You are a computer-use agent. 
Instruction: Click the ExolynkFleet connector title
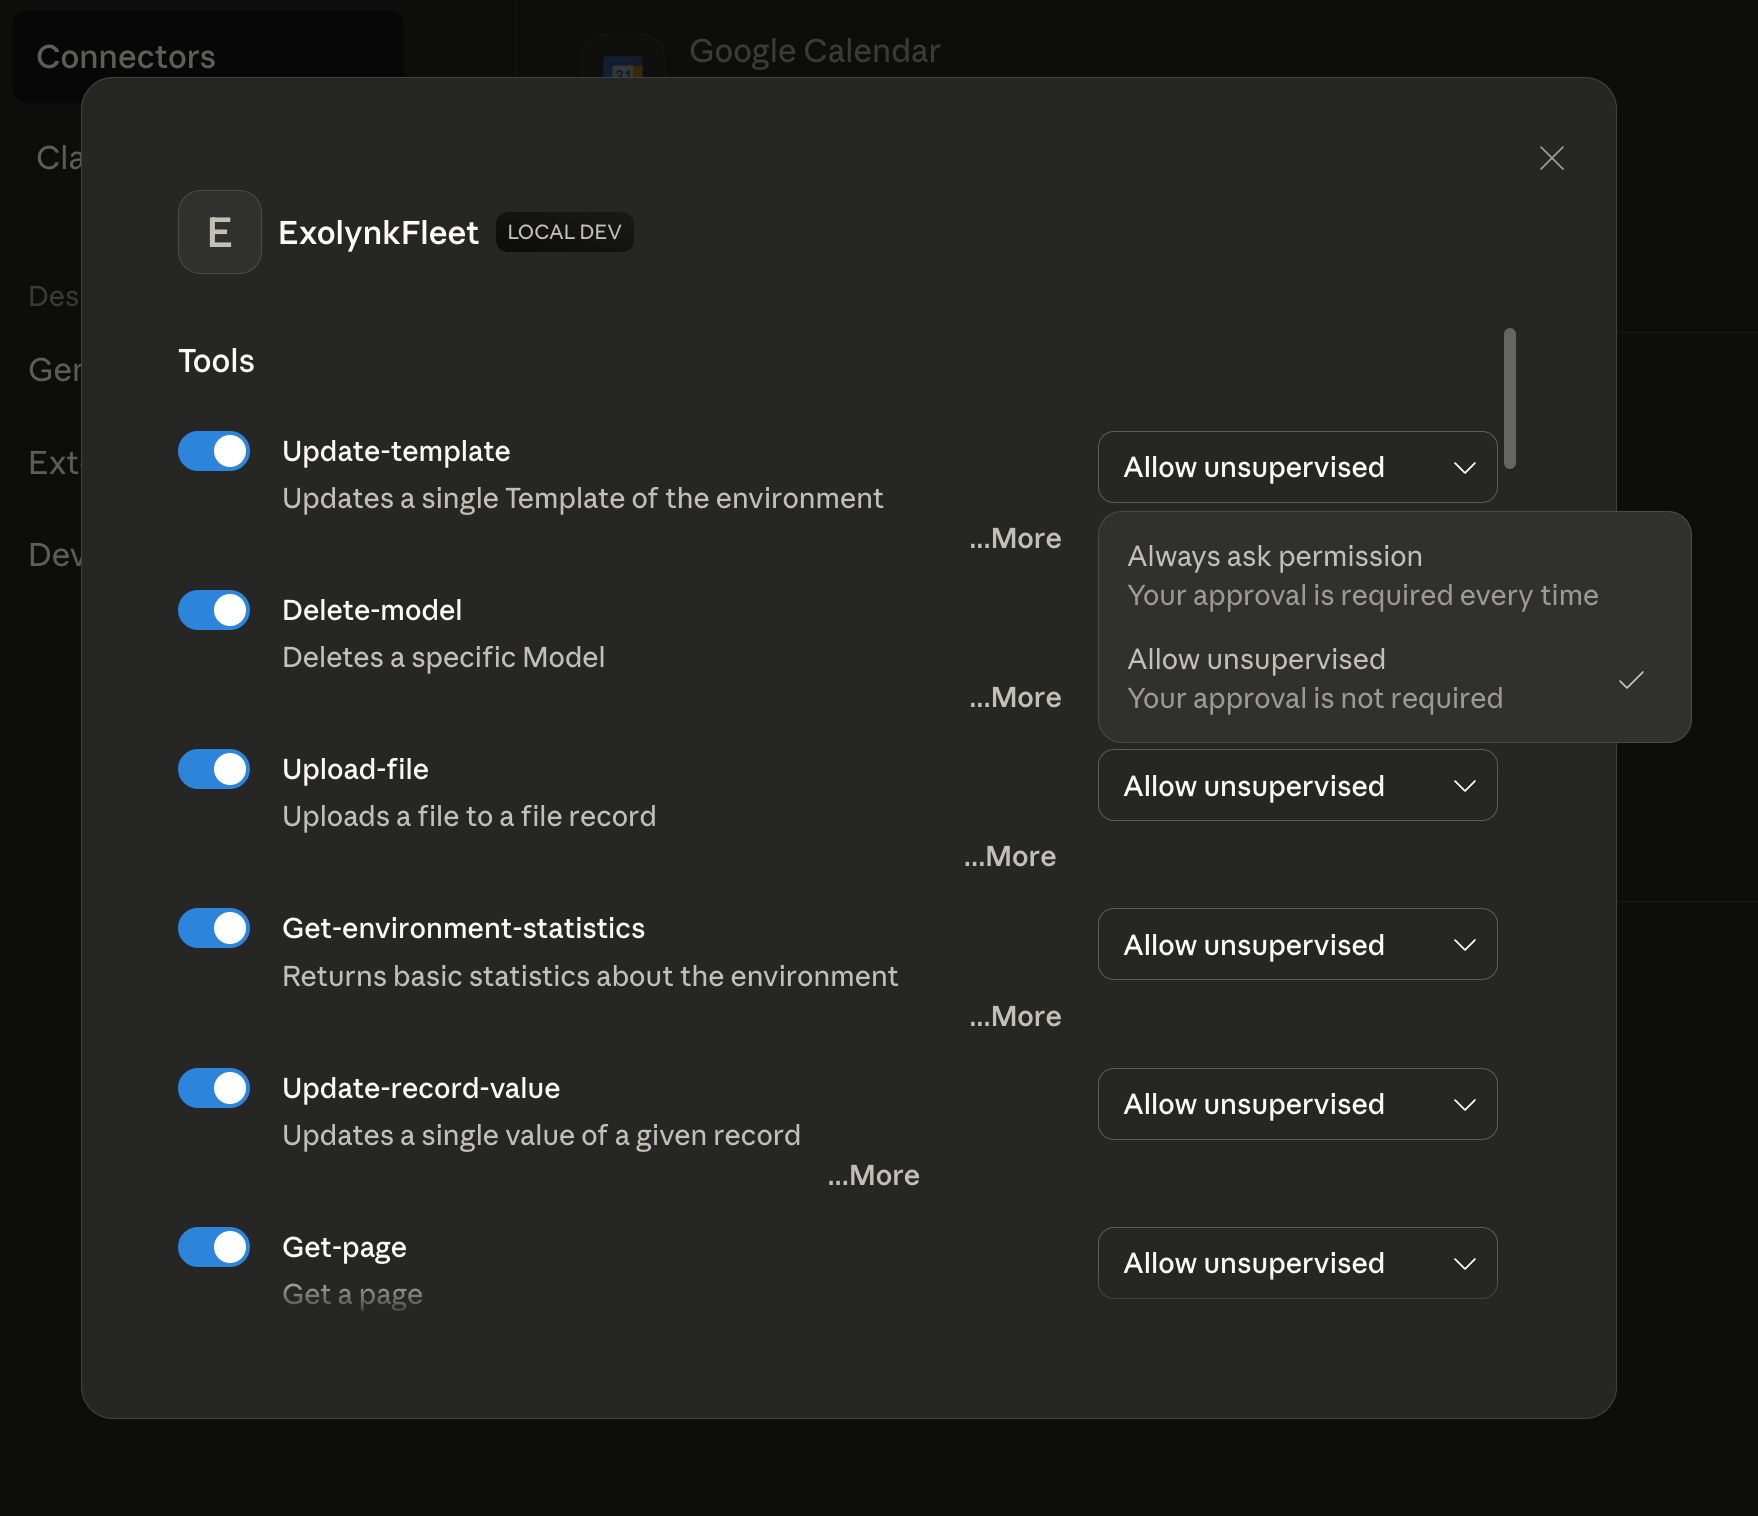click(x=378, y=233)
